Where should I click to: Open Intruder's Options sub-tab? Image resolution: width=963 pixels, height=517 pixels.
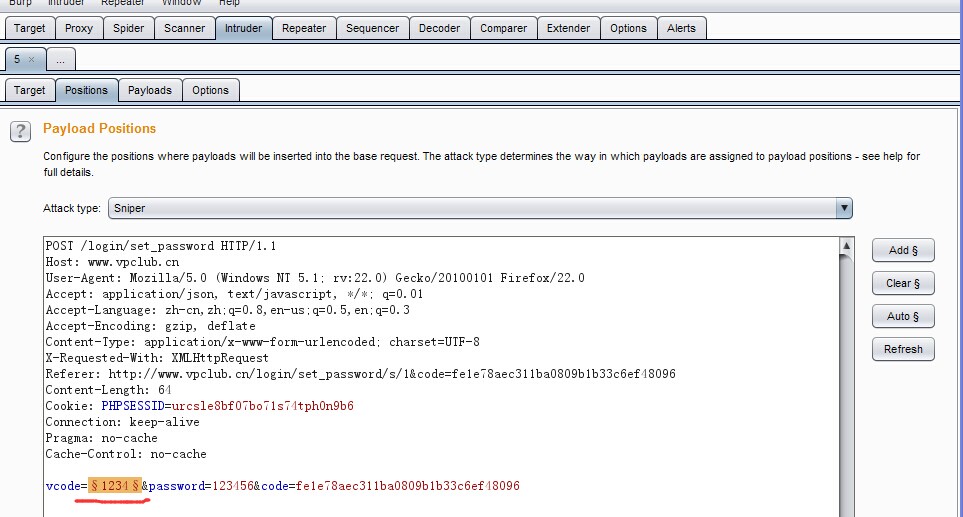[x=210, y=90]
